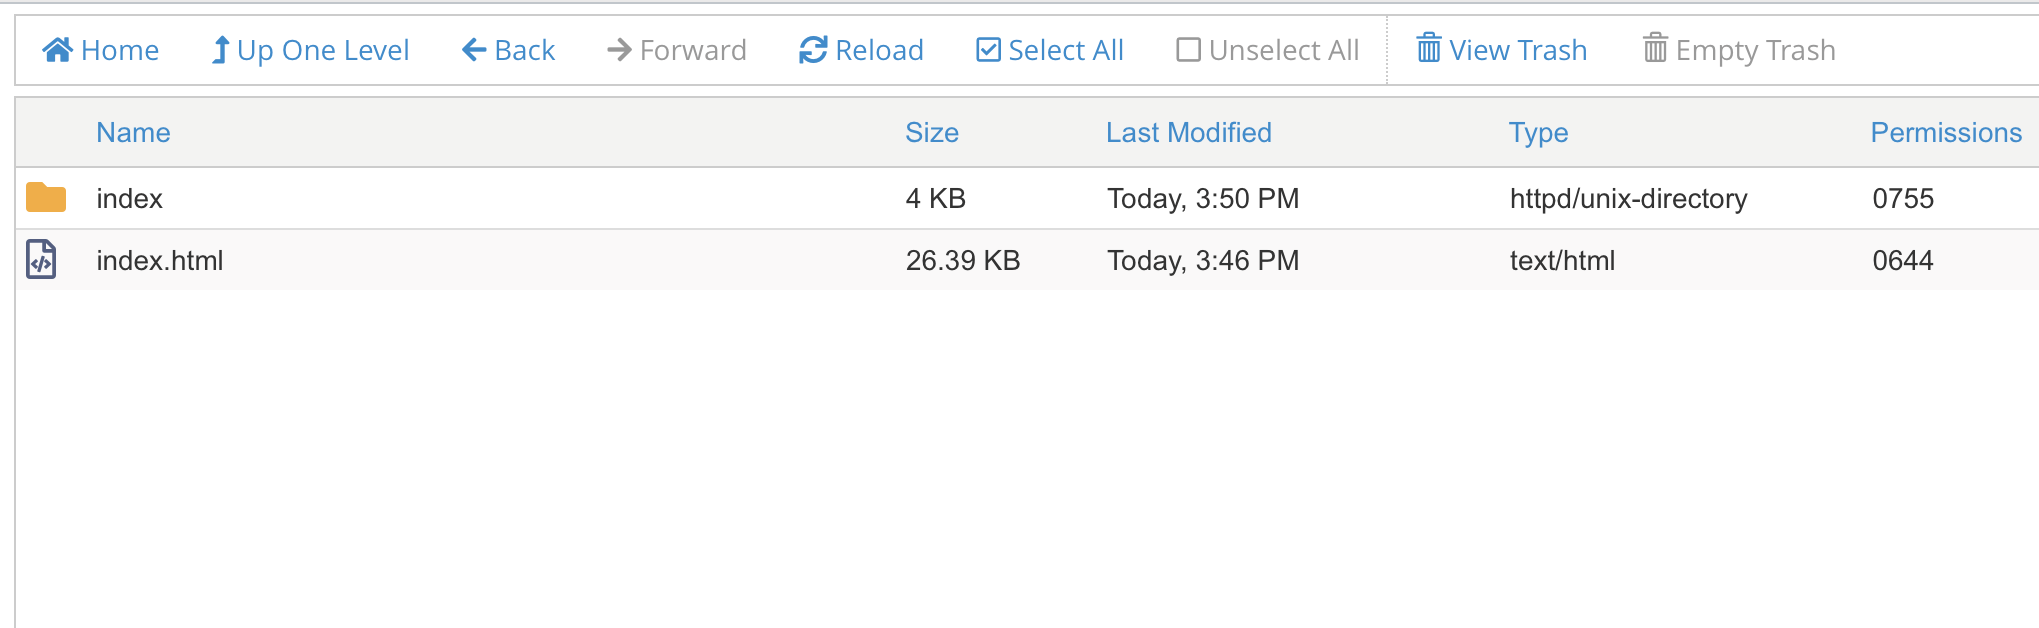Click the 0755 permissions value for index folder
Viewport: 2039px width, 628px height.
click(x=1903, y=198)
